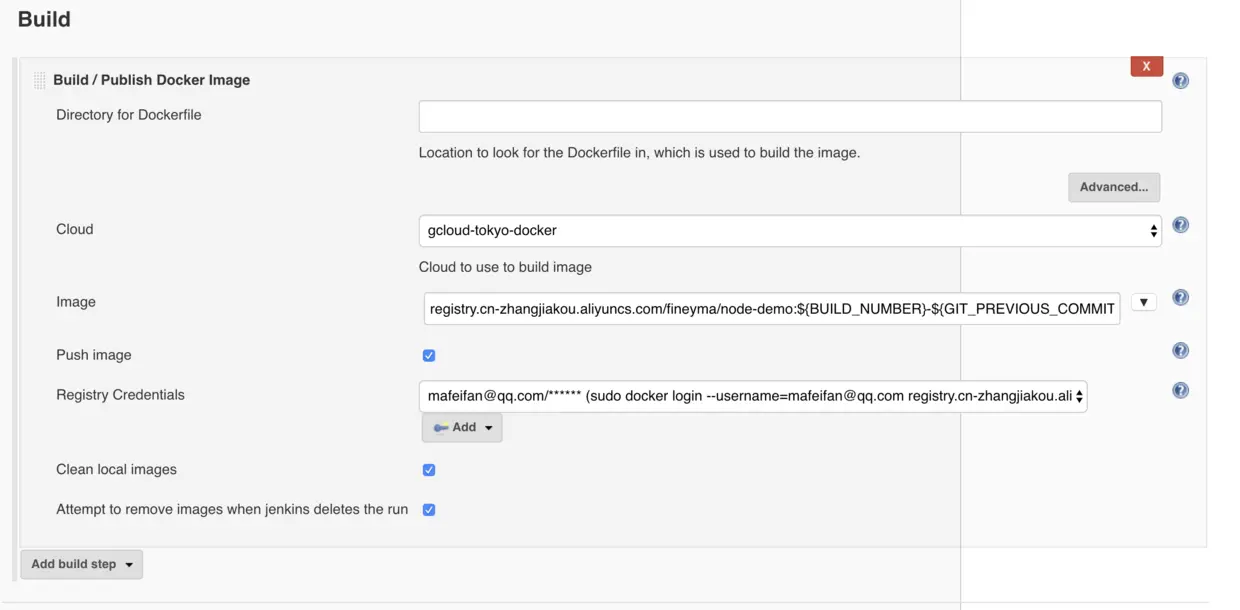Click the 'Attempt to remove images' label text
This screenshot has height=610, width=1240.
click(232, 509)
